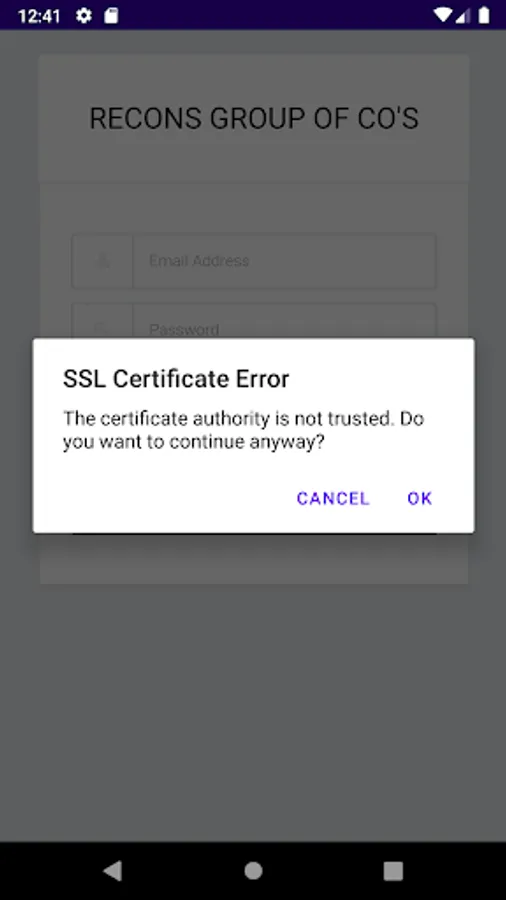Tap the settings gear in status bar

[84, 15]
